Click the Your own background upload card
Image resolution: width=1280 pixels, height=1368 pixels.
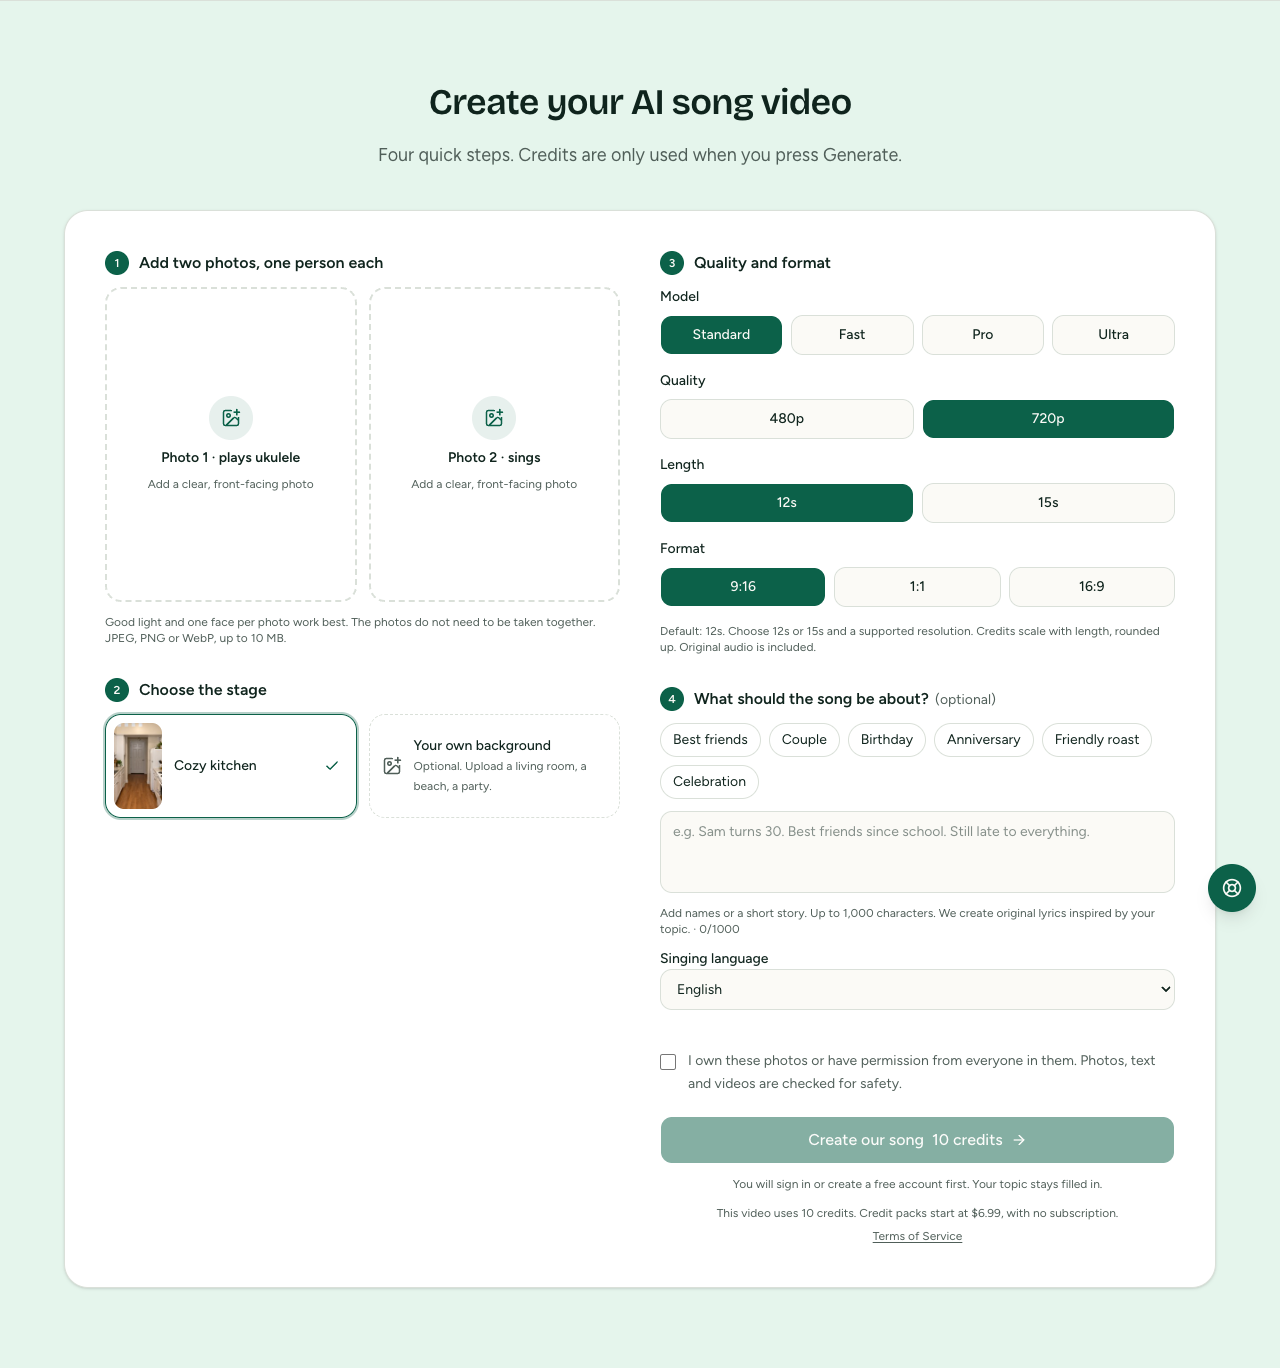point(494,766)
